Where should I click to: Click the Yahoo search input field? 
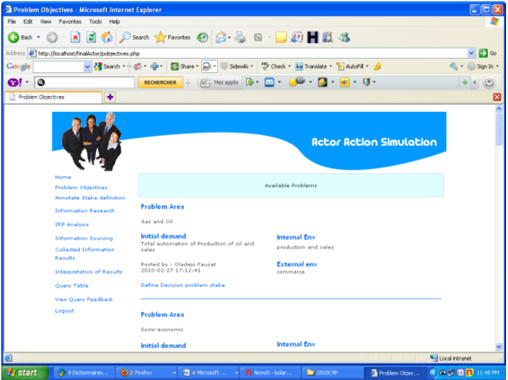pos(84,82)
